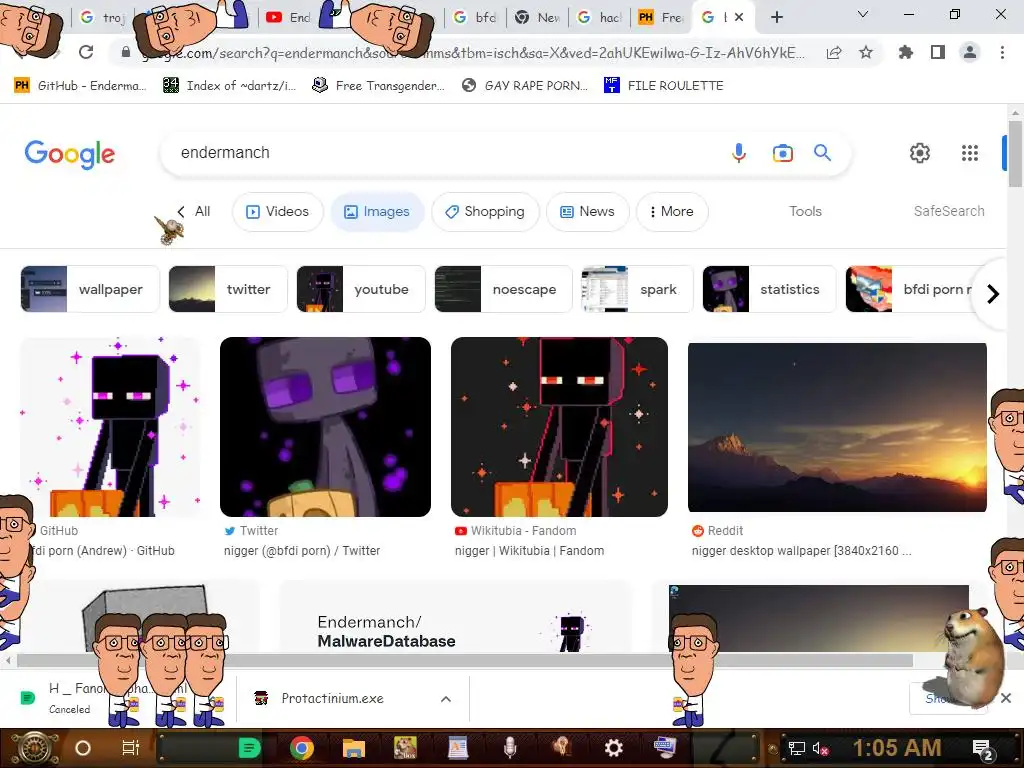Open the FILE ROULETTE bookmark
1024x768 pixels.
click(664, 86)
